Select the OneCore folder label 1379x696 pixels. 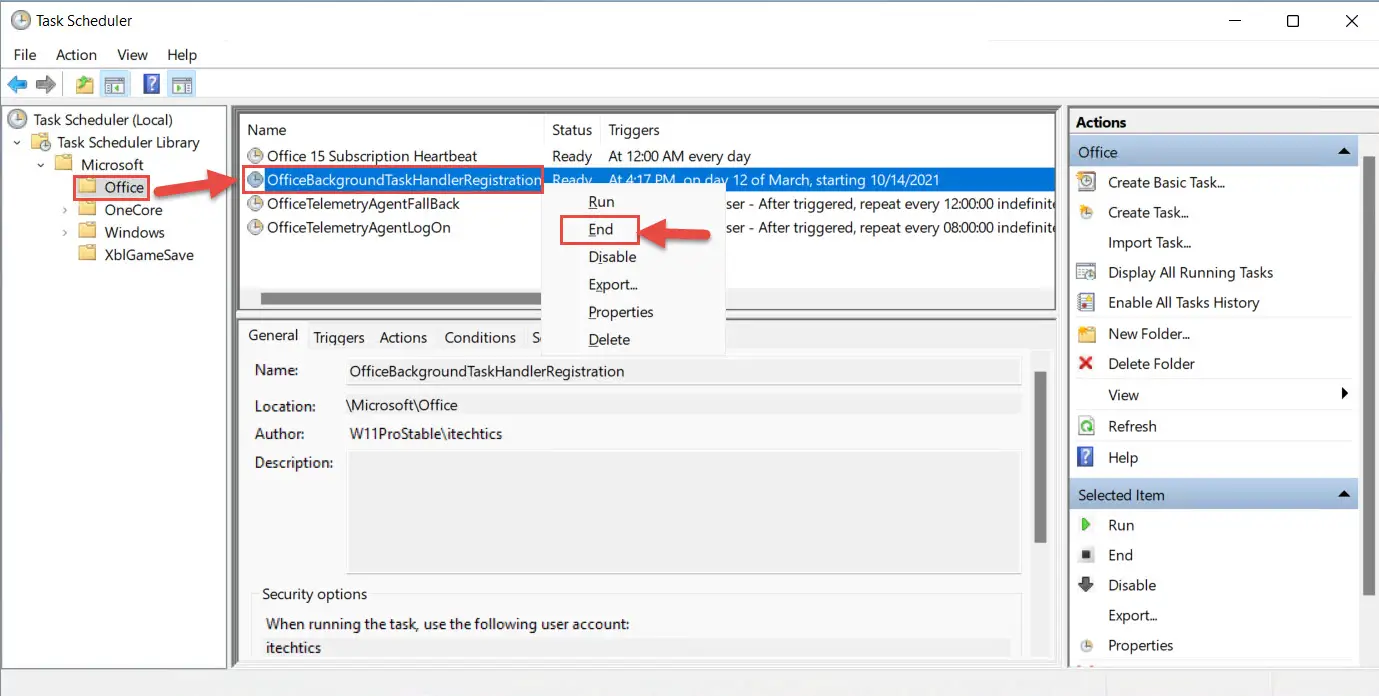[x=133, y=210]
